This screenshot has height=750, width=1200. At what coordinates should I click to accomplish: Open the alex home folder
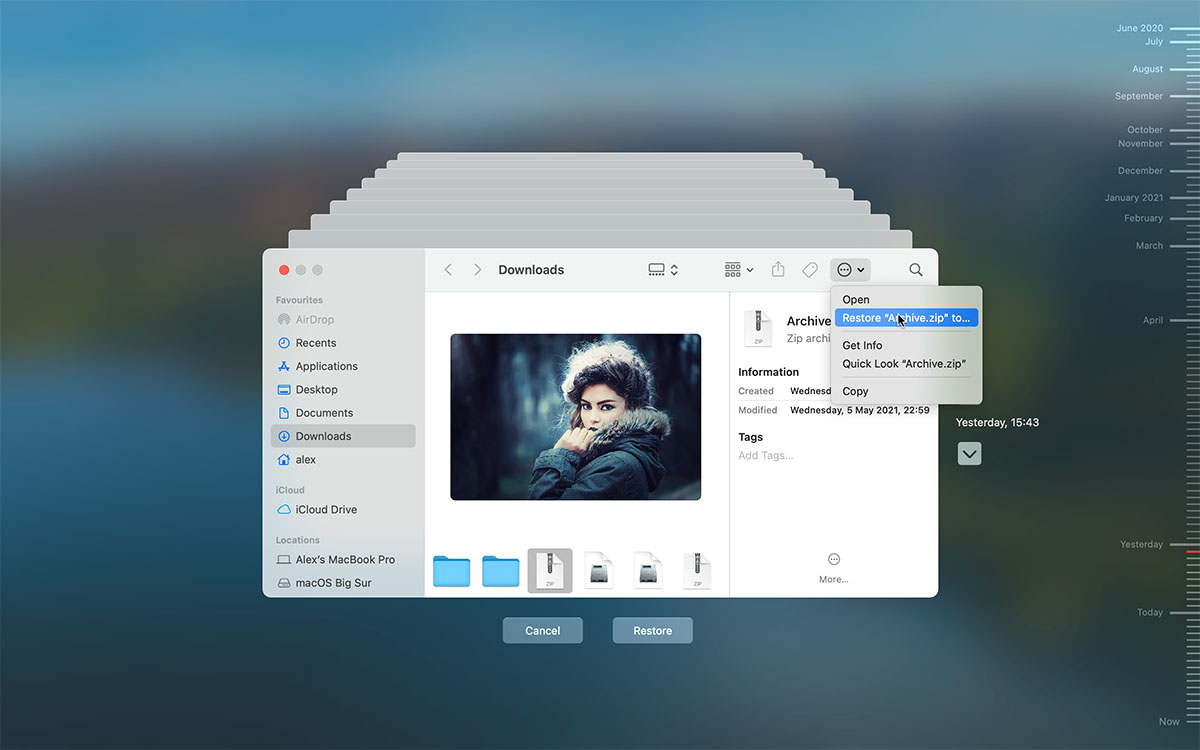tap(343, 460)
